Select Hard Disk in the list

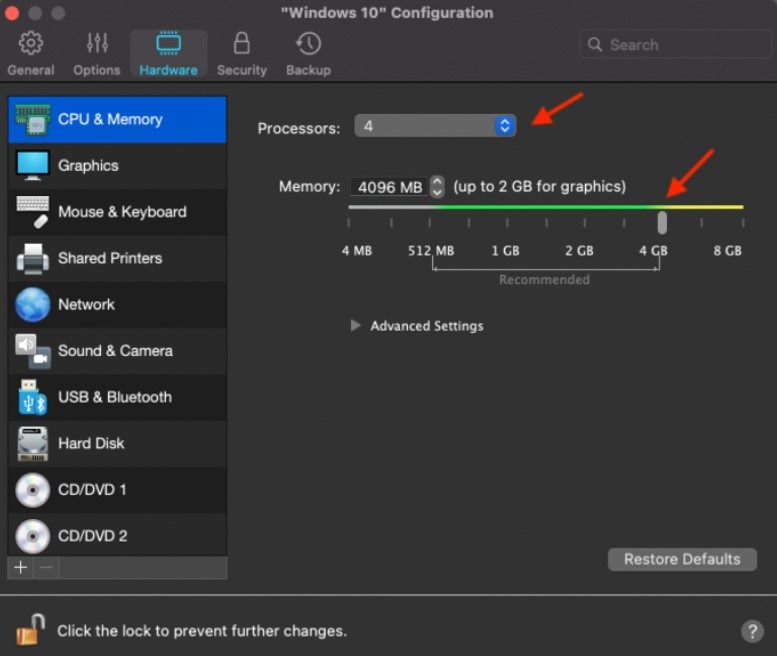[117, 443]
